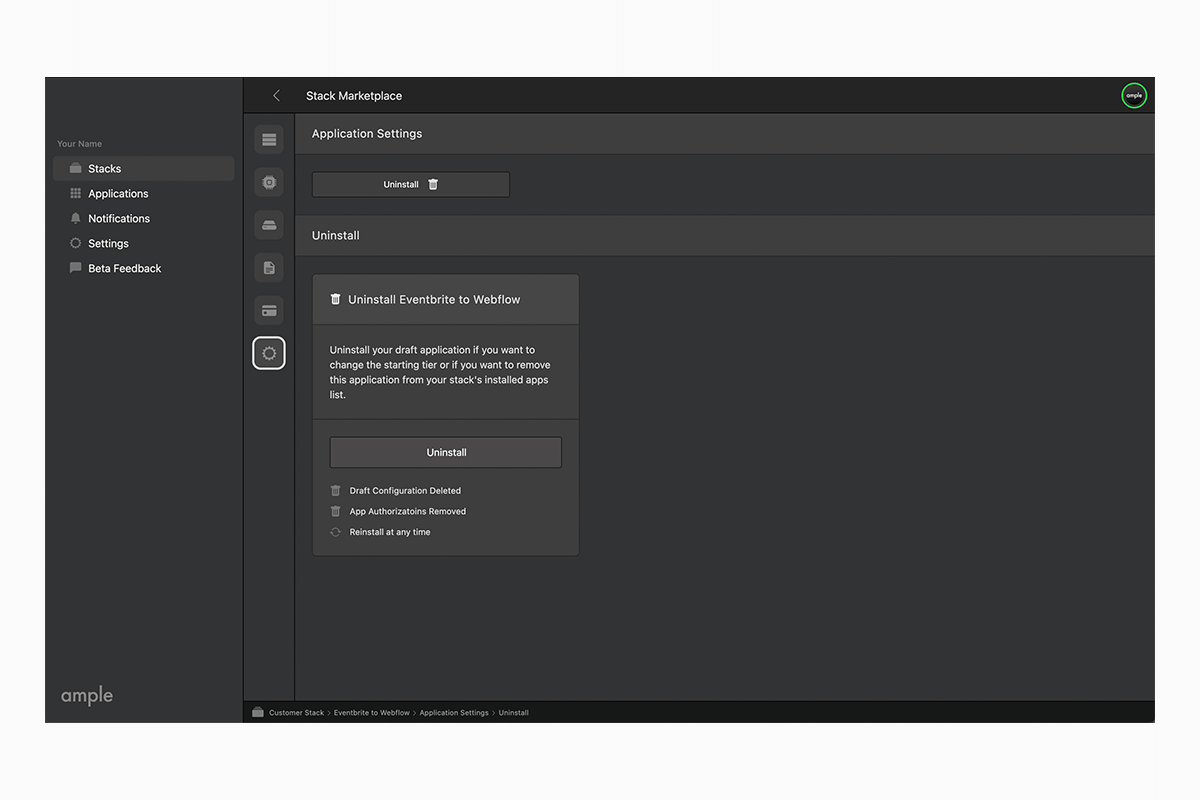Open the stack layers icon in icon rail

pyautogui.click(x=269, y=140)
